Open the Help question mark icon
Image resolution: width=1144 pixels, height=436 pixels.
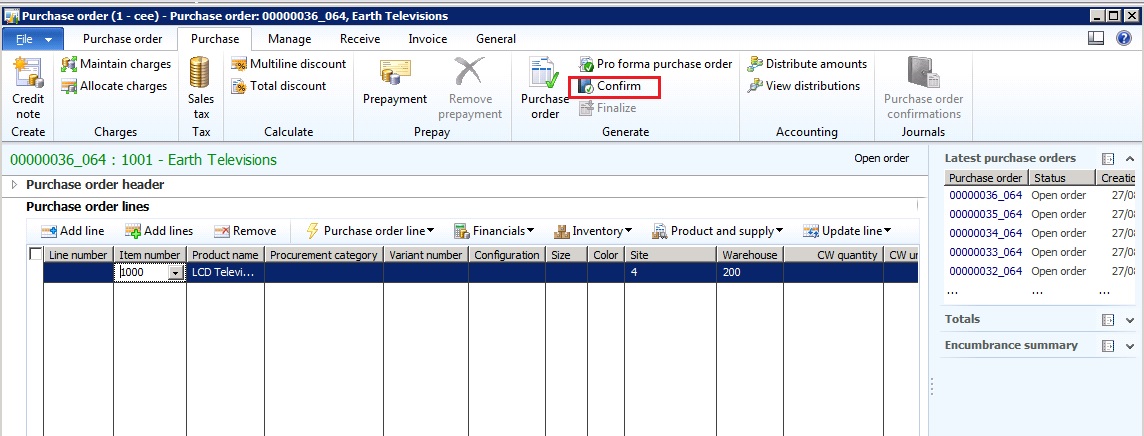pyautogui.click(x=1123, y=39)
